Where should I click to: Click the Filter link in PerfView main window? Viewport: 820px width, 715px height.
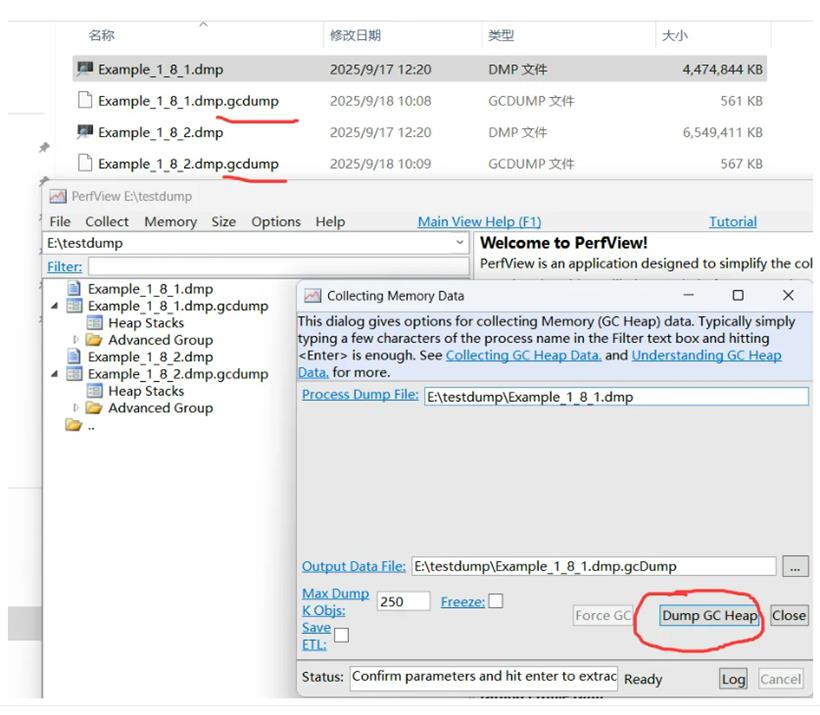click(65, 267)
